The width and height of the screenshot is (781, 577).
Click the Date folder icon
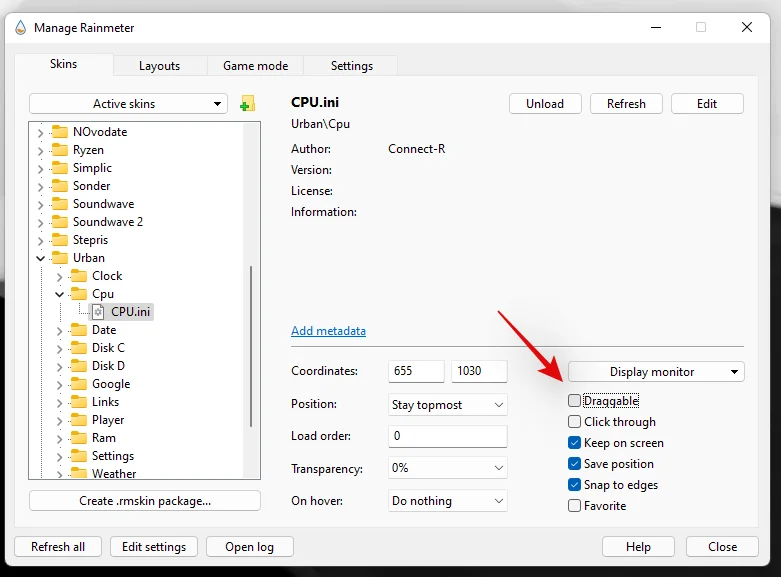point(79,329)
